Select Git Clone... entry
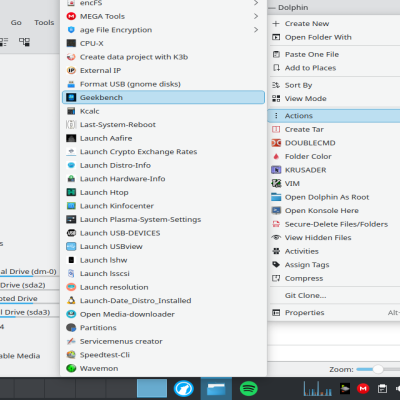This screenshot has height=400, width=400. [334, 295]
